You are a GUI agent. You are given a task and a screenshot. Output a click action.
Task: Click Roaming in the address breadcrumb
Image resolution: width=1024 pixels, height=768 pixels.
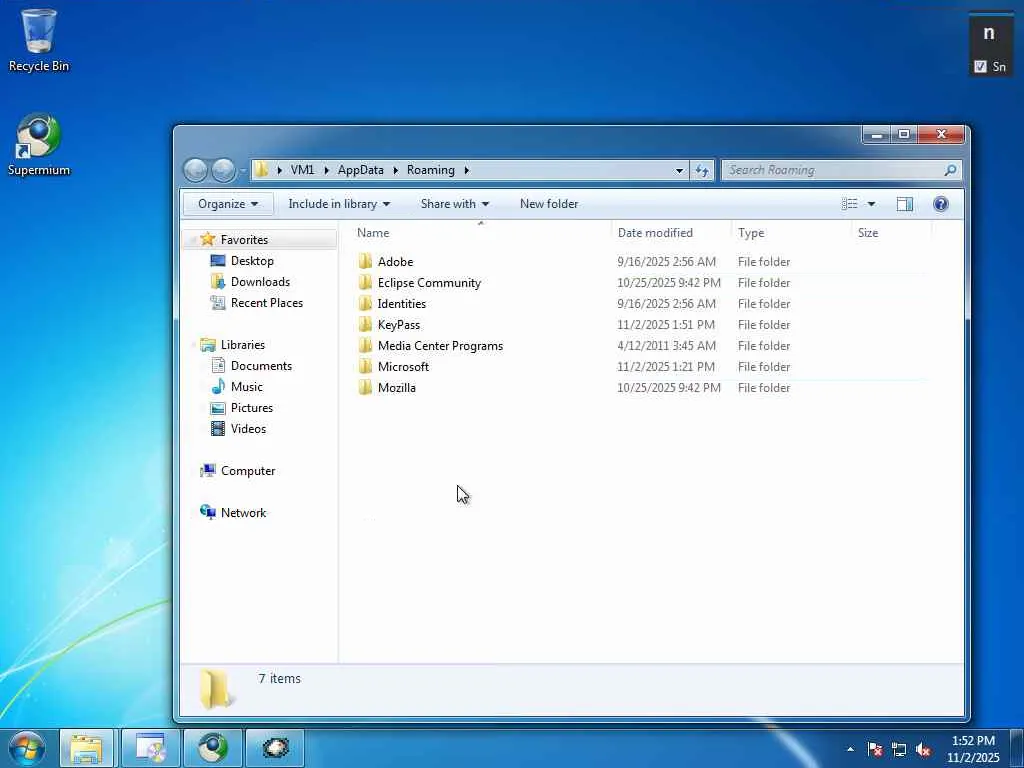pos(430,170)
